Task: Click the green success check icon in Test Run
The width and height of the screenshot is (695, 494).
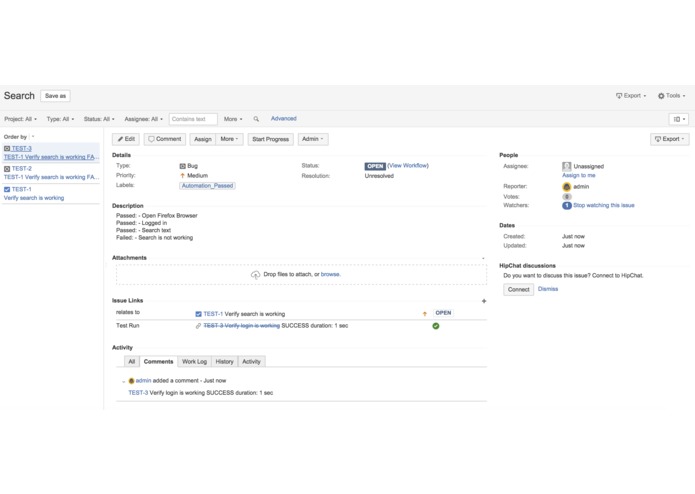Action: coord(436,326)
